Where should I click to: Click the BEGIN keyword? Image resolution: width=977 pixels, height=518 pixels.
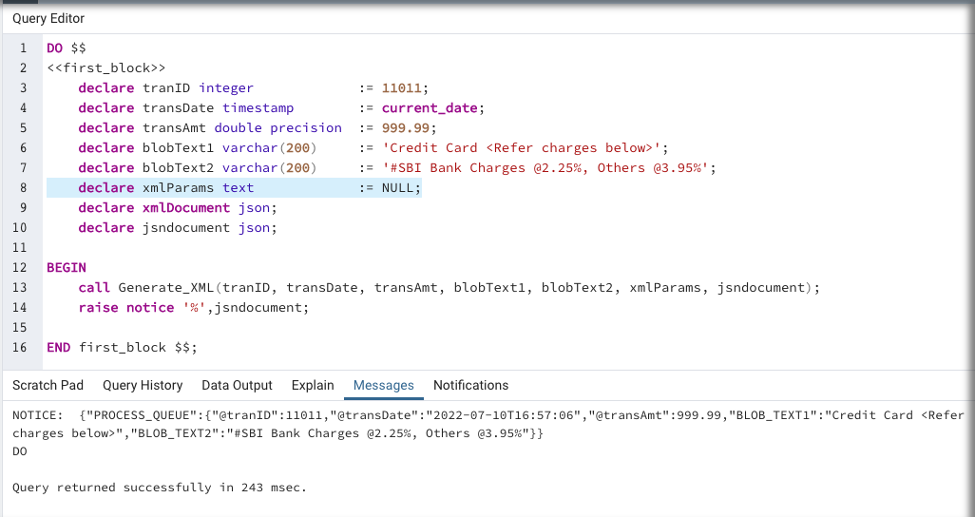(66, 268)
